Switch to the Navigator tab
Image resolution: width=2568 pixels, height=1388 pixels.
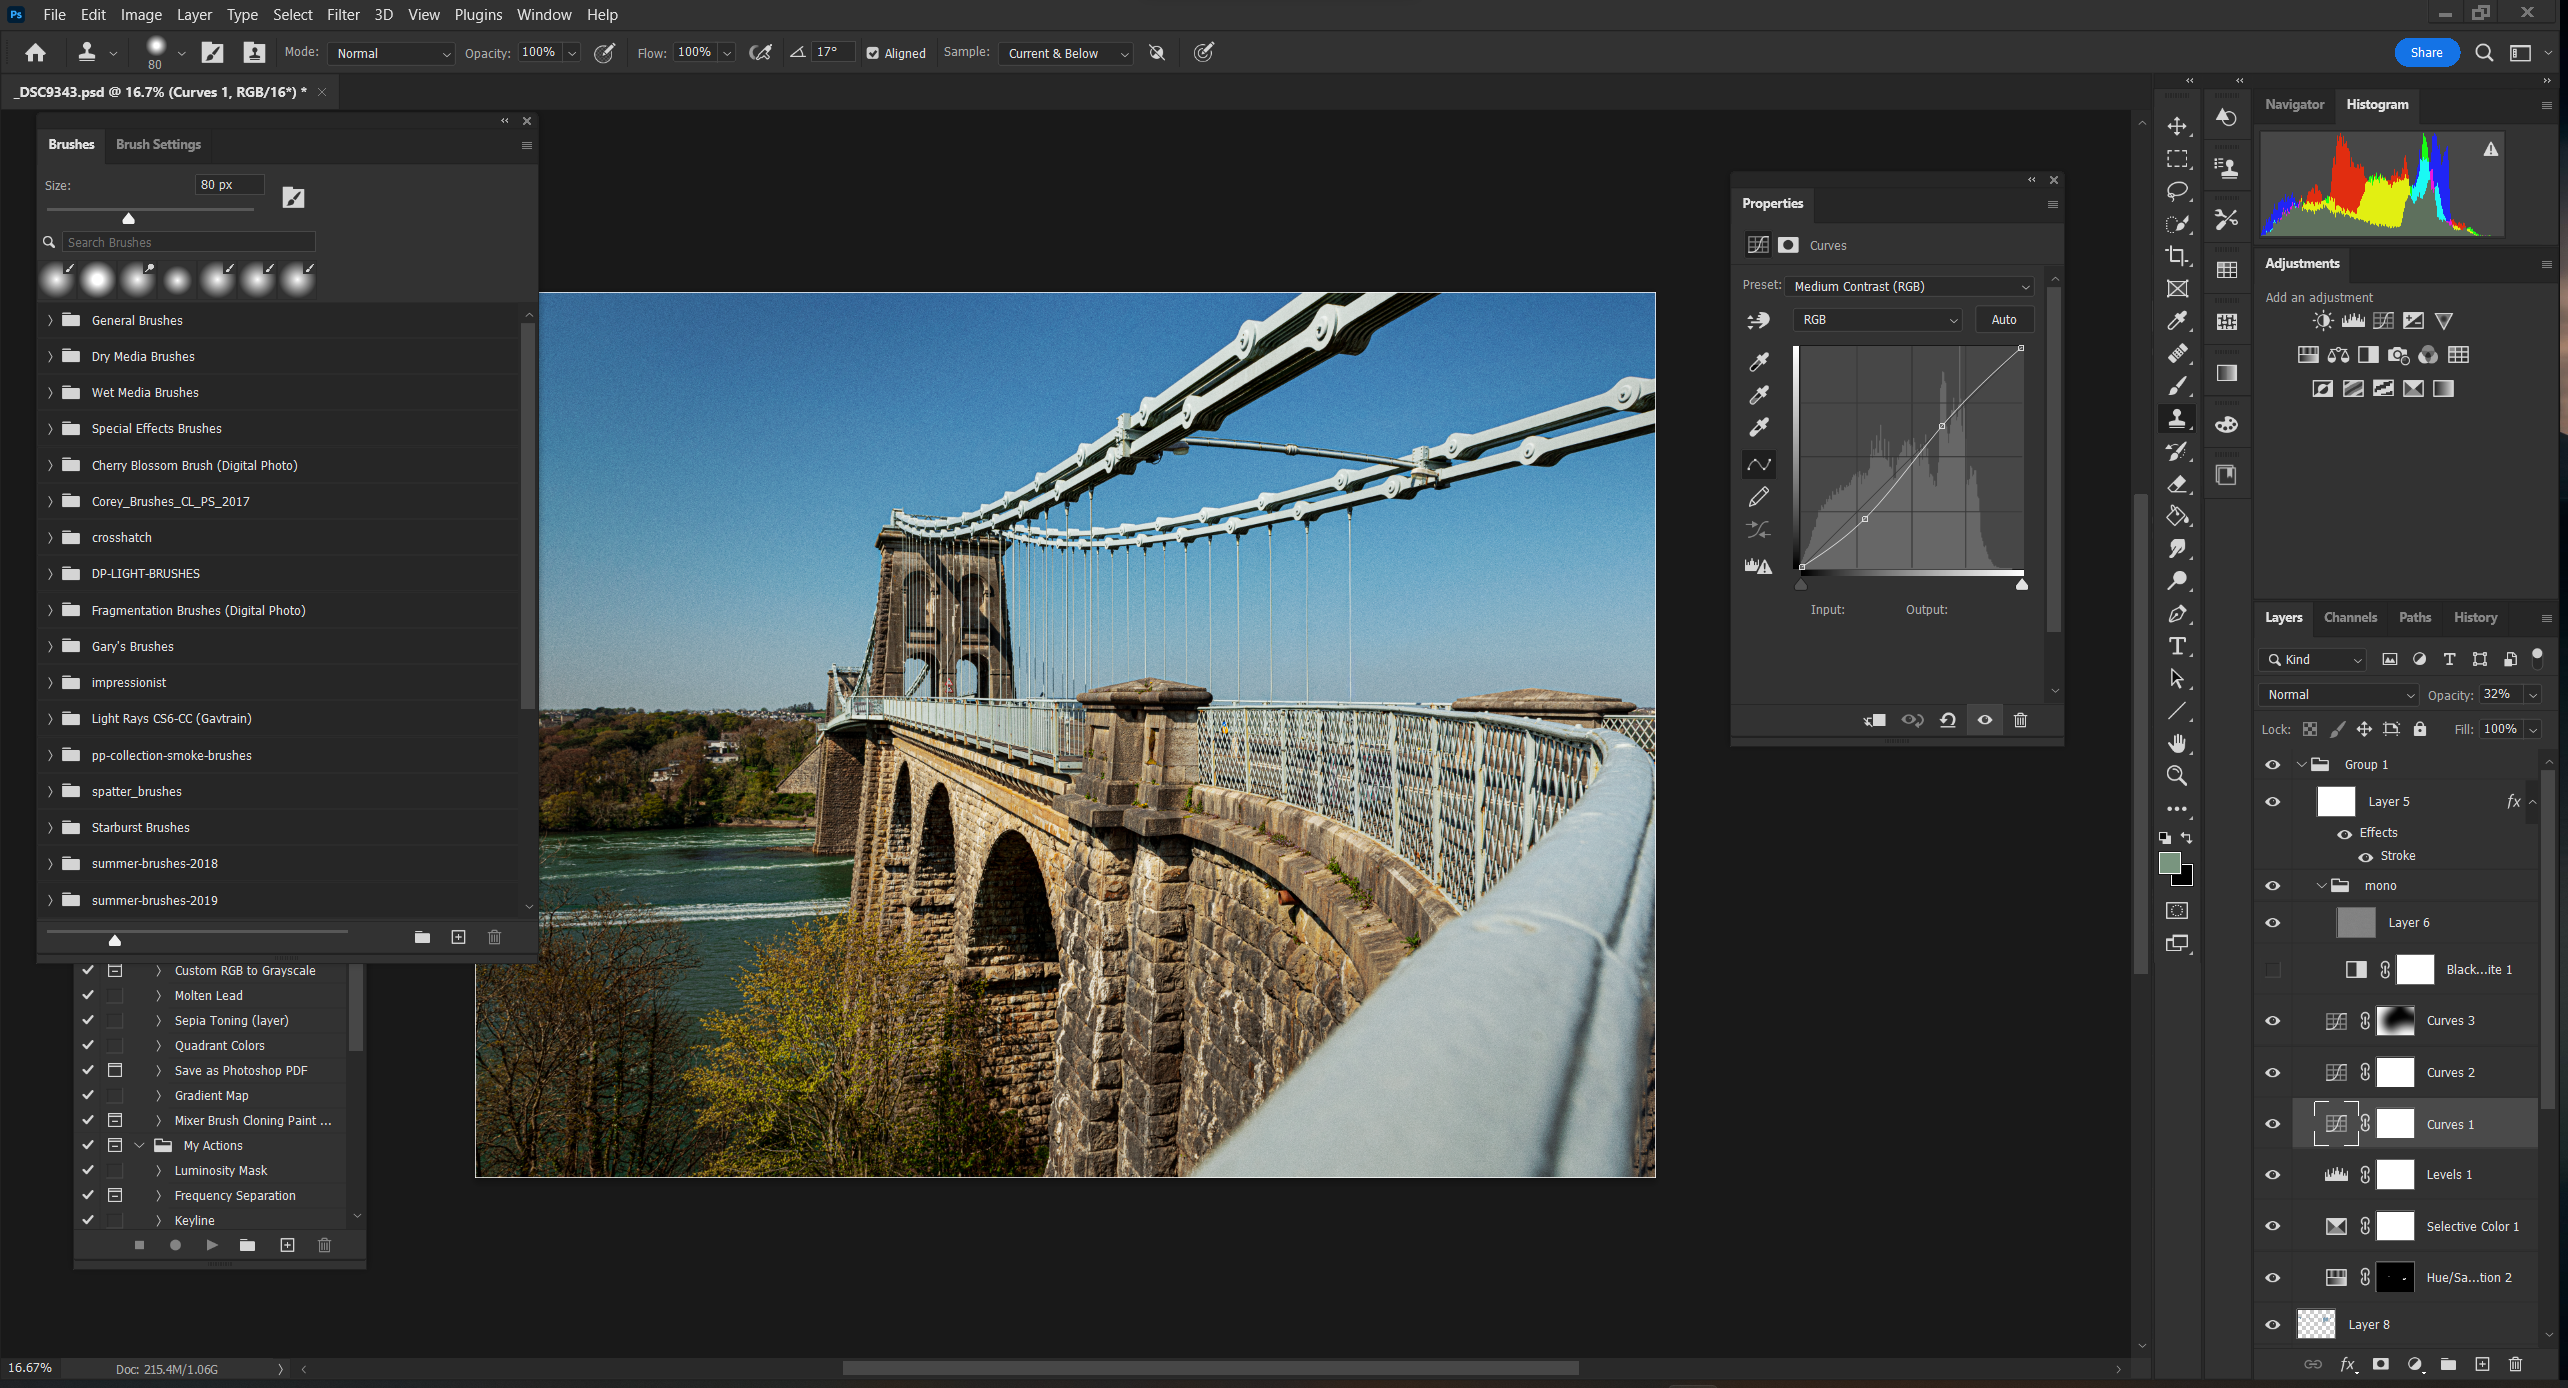[2294, 105]
